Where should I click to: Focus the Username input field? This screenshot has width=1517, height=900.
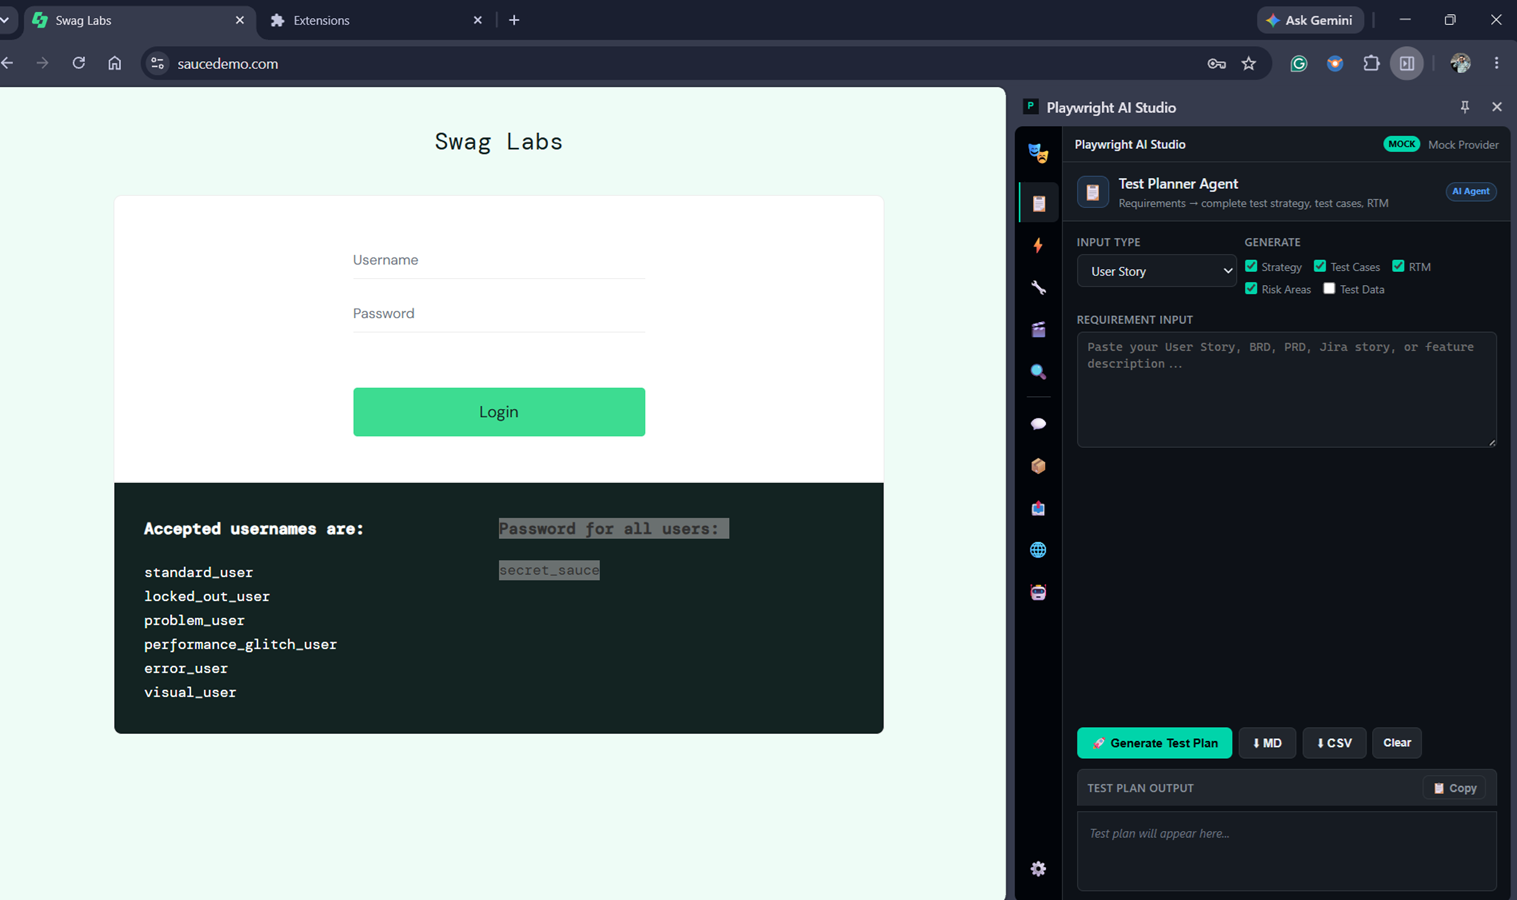[499, 260]
